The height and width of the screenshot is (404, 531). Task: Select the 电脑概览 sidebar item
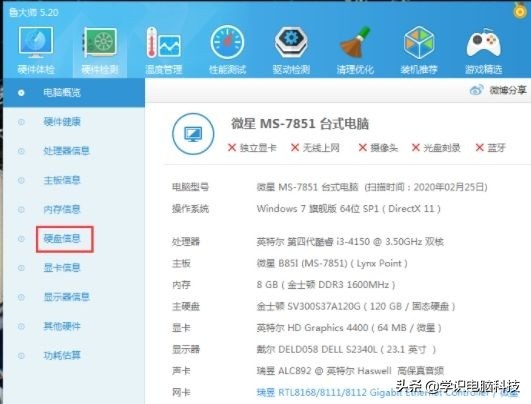74,92
